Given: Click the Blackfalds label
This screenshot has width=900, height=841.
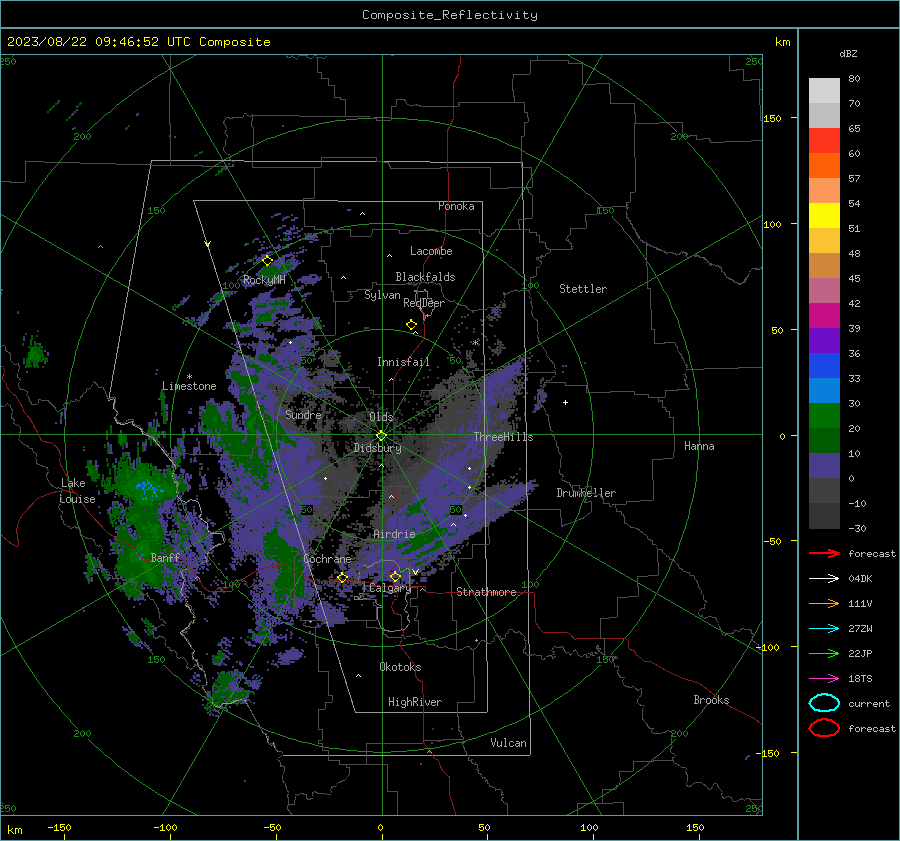Looking at the screenshot, I should [x=425, y=277].
